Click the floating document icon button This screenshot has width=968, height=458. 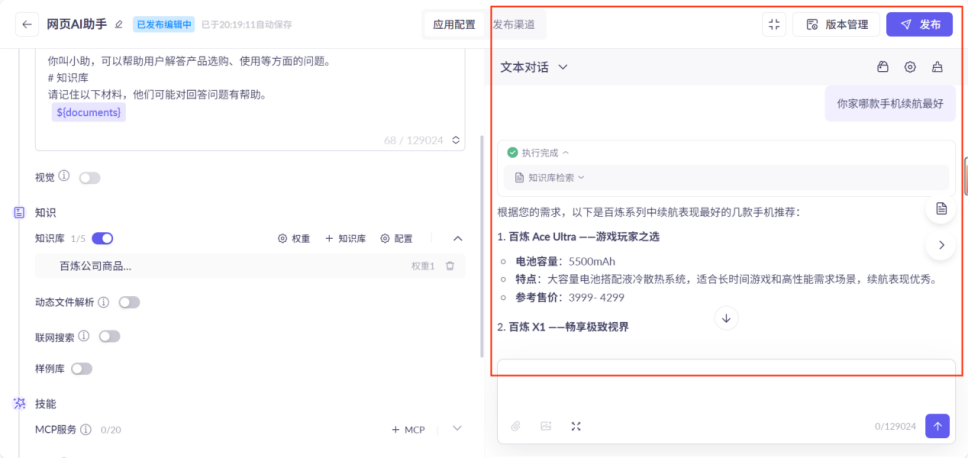[x=941, y=209]
